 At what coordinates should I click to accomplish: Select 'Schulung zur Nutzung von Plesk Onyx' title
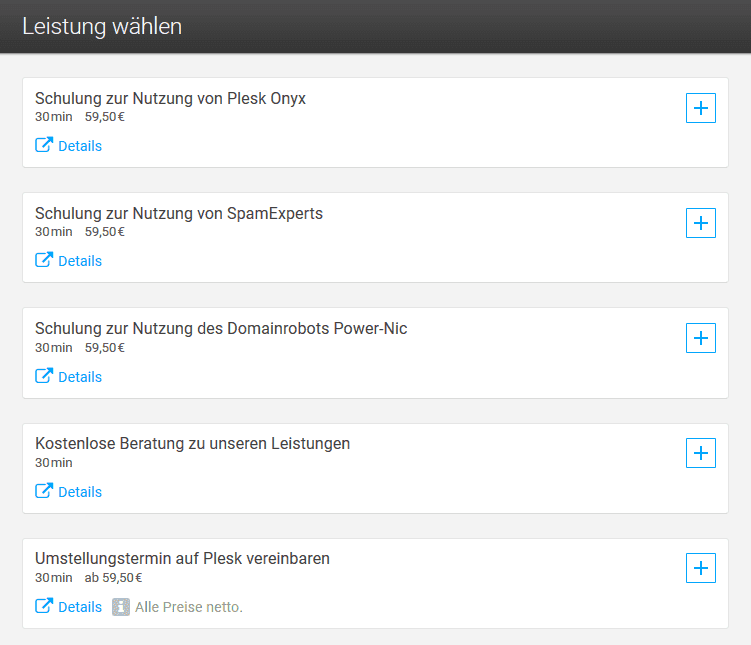pos(170,99)
